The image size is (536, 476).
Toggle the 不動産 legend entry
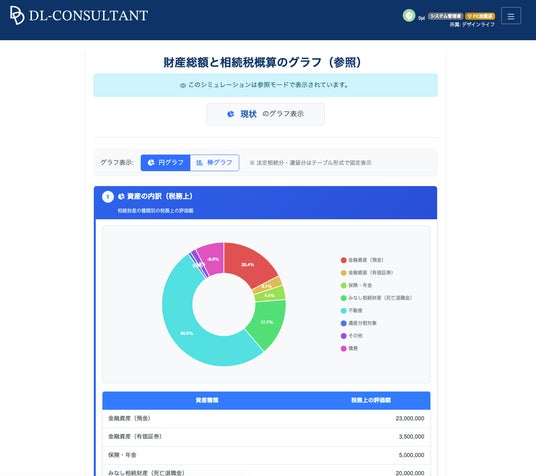352,310
